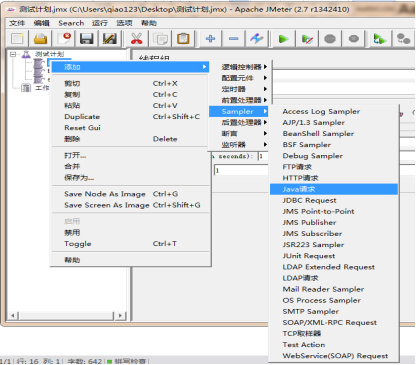Choose 剪切 from the context menu
The width and height of the screenshot is (416, 365).
pyautogui.click(x=130, y=83)
